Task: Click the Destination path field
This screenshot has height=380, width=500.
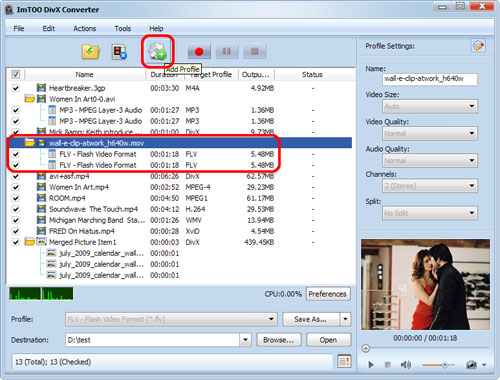Action: 153,340
